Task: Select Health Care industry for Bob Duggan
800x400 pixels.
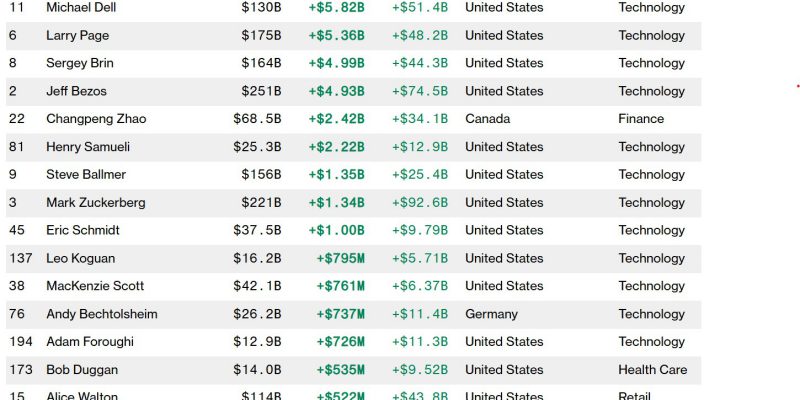Action: pos(653,369)
